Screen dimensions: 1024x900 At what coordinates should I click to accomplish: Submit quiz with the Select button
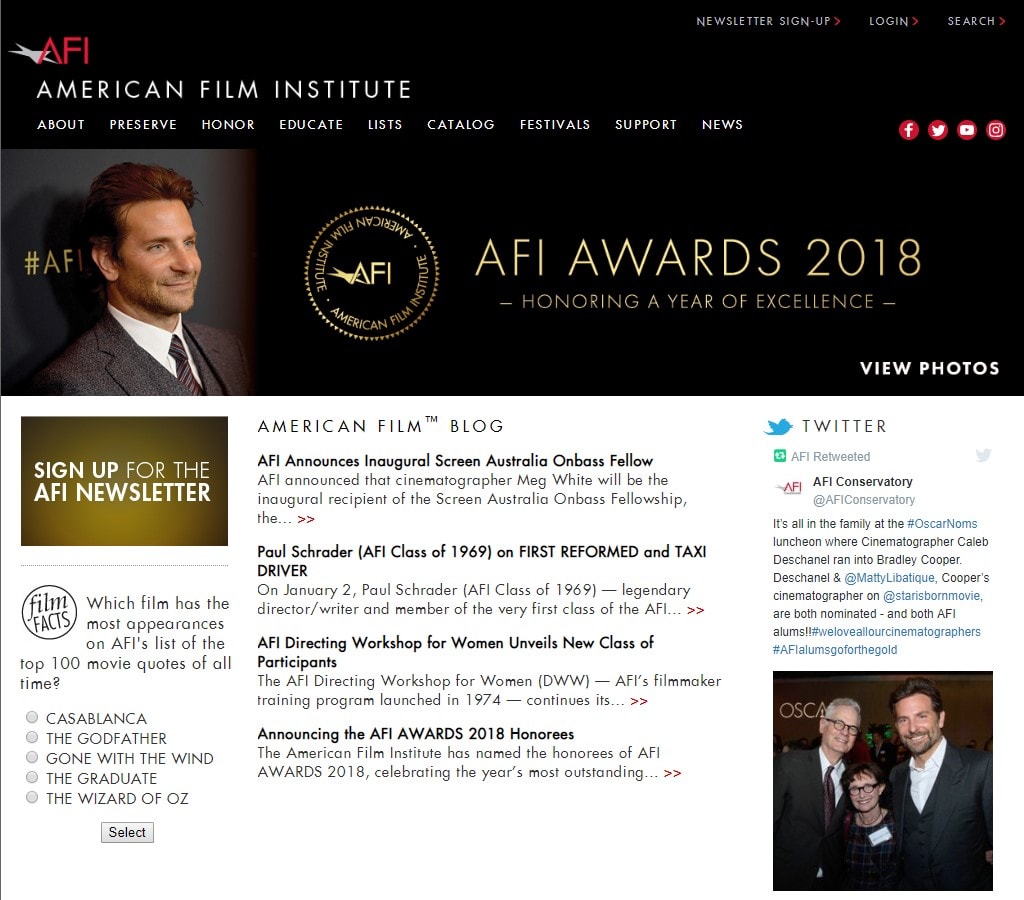coord(127,832)
